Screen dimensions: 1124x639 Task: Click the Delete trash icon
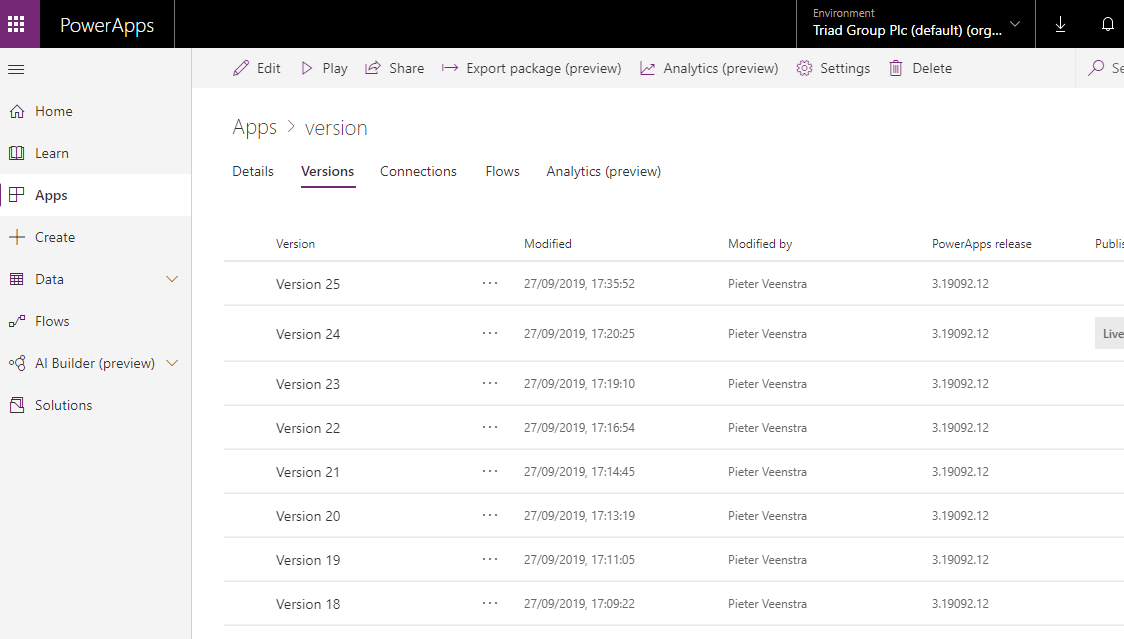896,68
